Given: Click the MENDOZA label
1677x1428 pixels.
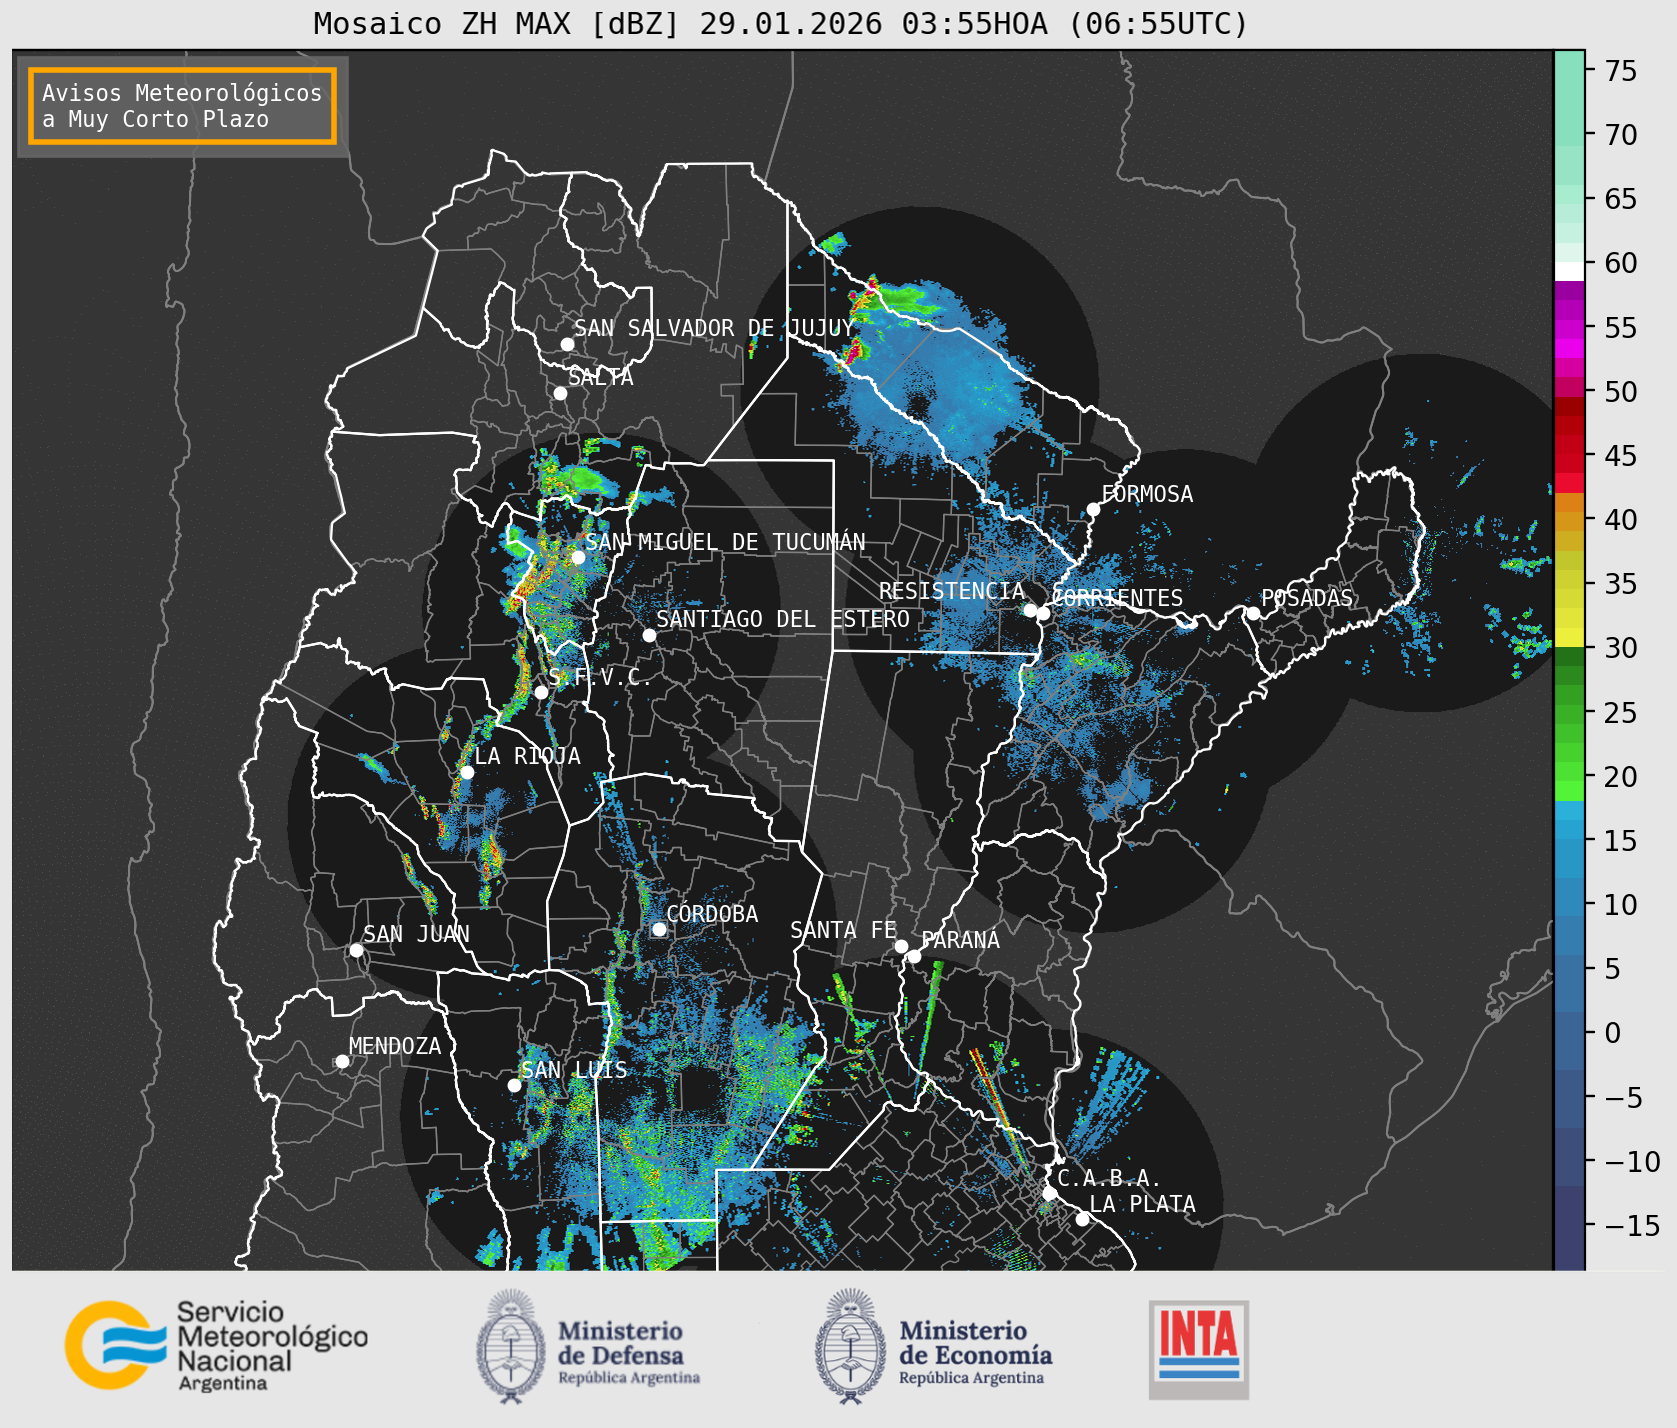Looking at the screenshot, I should click(x=395, y=1046).
